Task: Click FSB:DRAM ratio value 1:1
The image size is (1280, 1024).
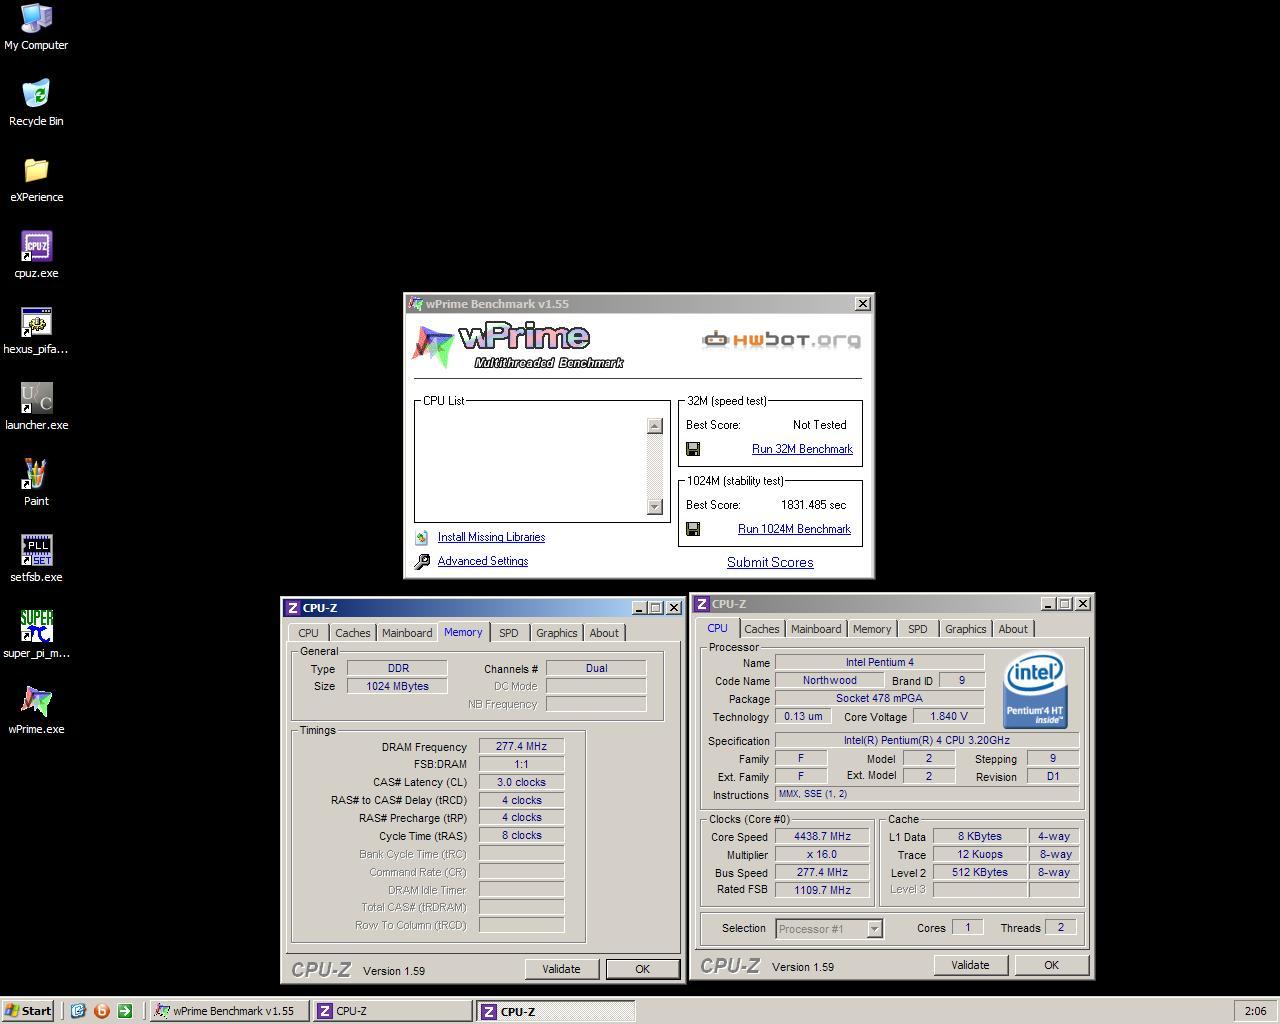Action: point(521,764)
